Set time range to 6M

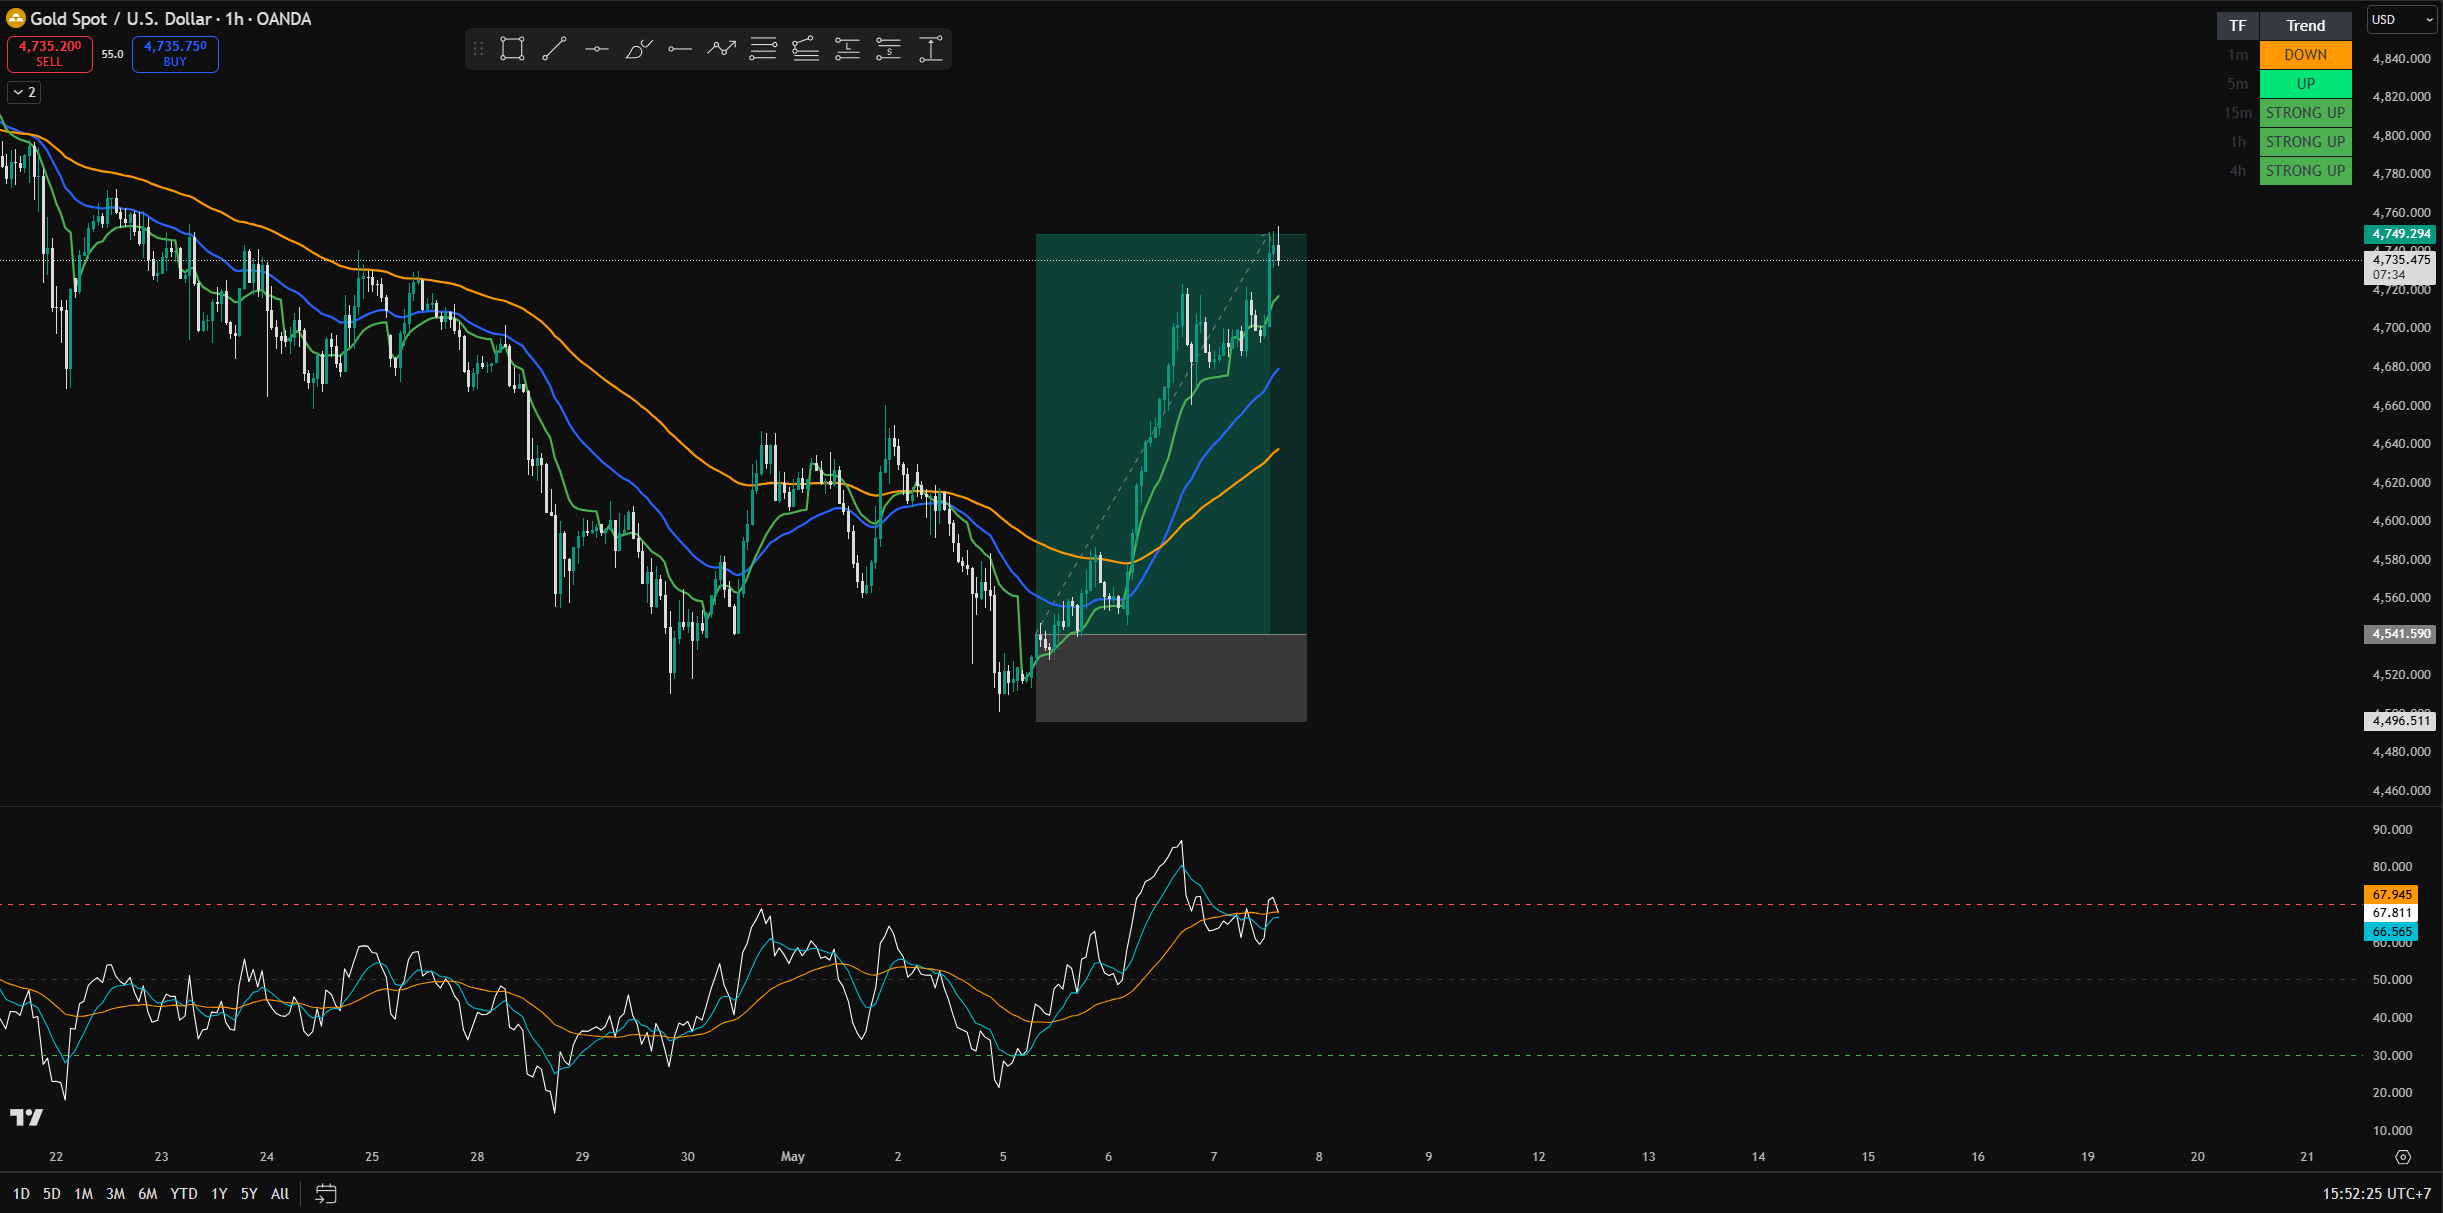148,1193
